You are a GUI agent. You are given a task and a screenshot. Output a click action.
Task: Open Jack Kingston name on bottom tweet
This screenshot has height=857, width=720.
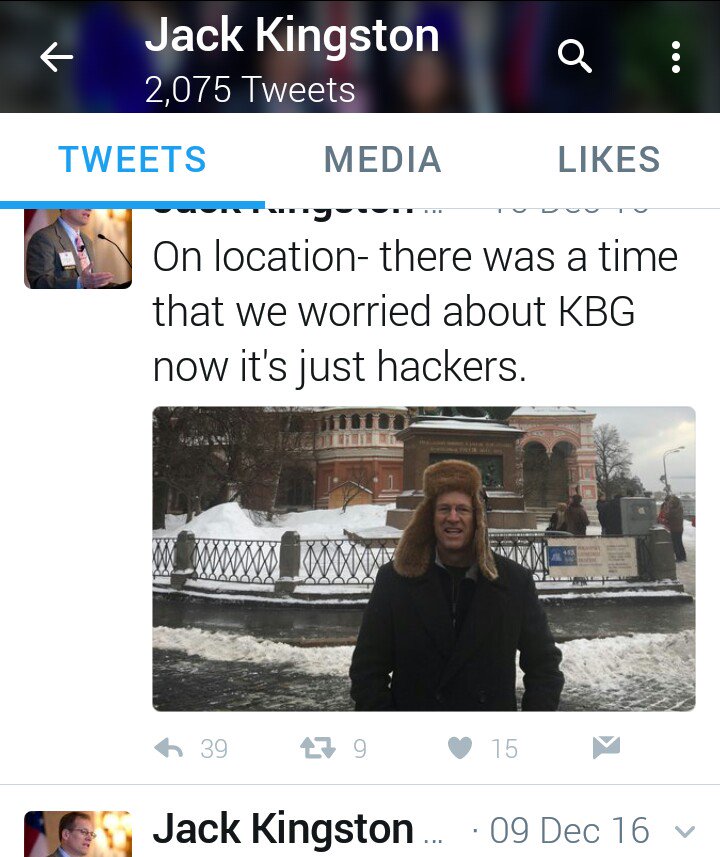[x=283, y=830]
